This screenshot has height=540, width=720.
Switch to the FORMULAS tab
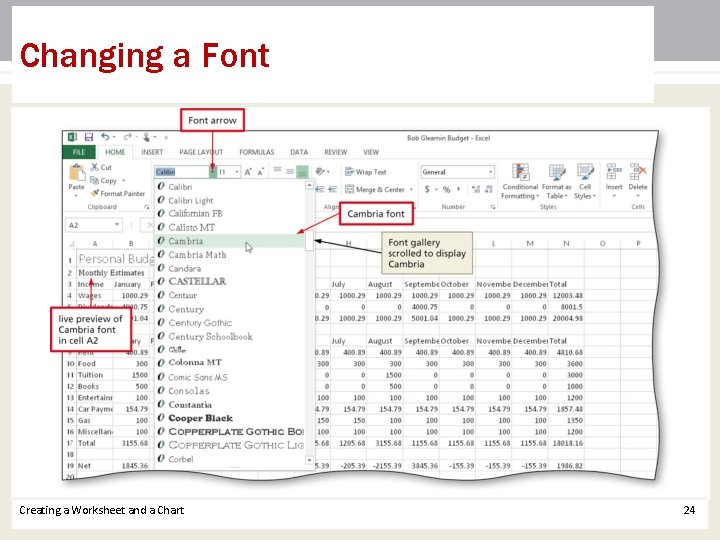(257, 152)
